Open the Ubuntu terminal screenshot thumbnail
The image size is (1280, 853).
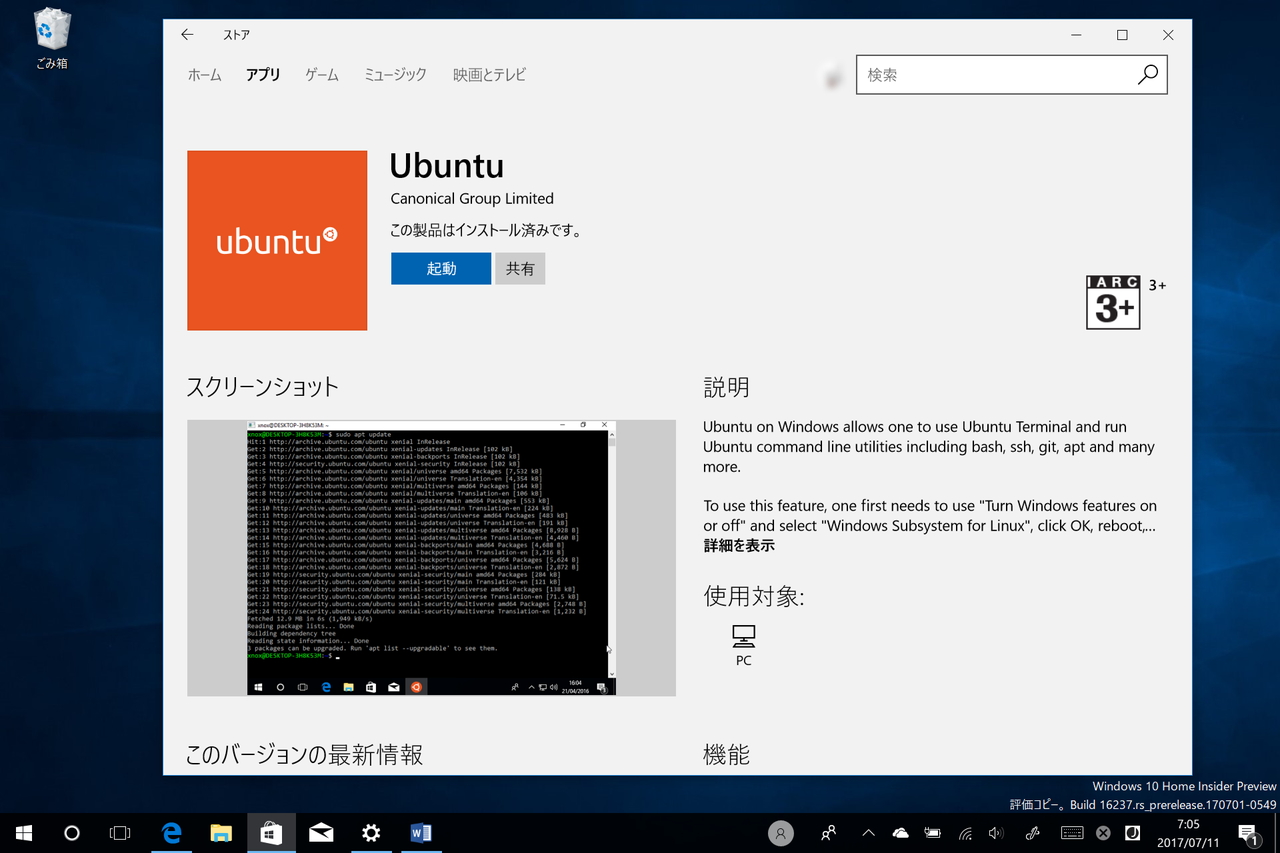coord(430,557)
